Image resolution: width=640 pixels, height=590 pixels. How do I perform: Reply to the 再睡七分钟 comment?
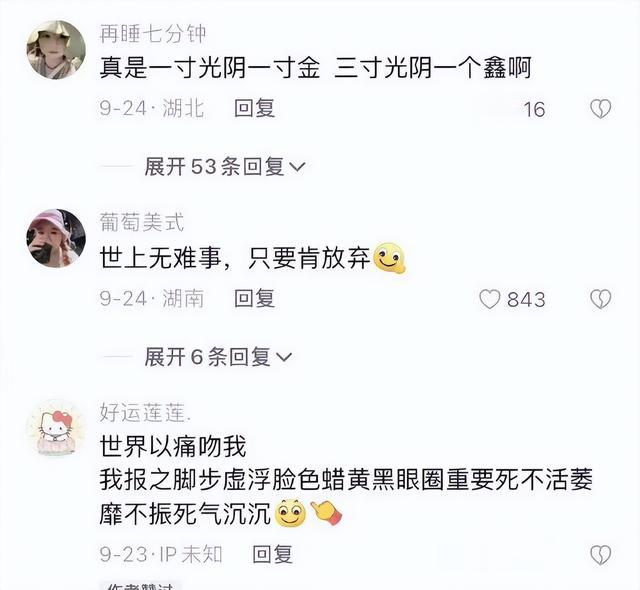click(x=254, y=109)
